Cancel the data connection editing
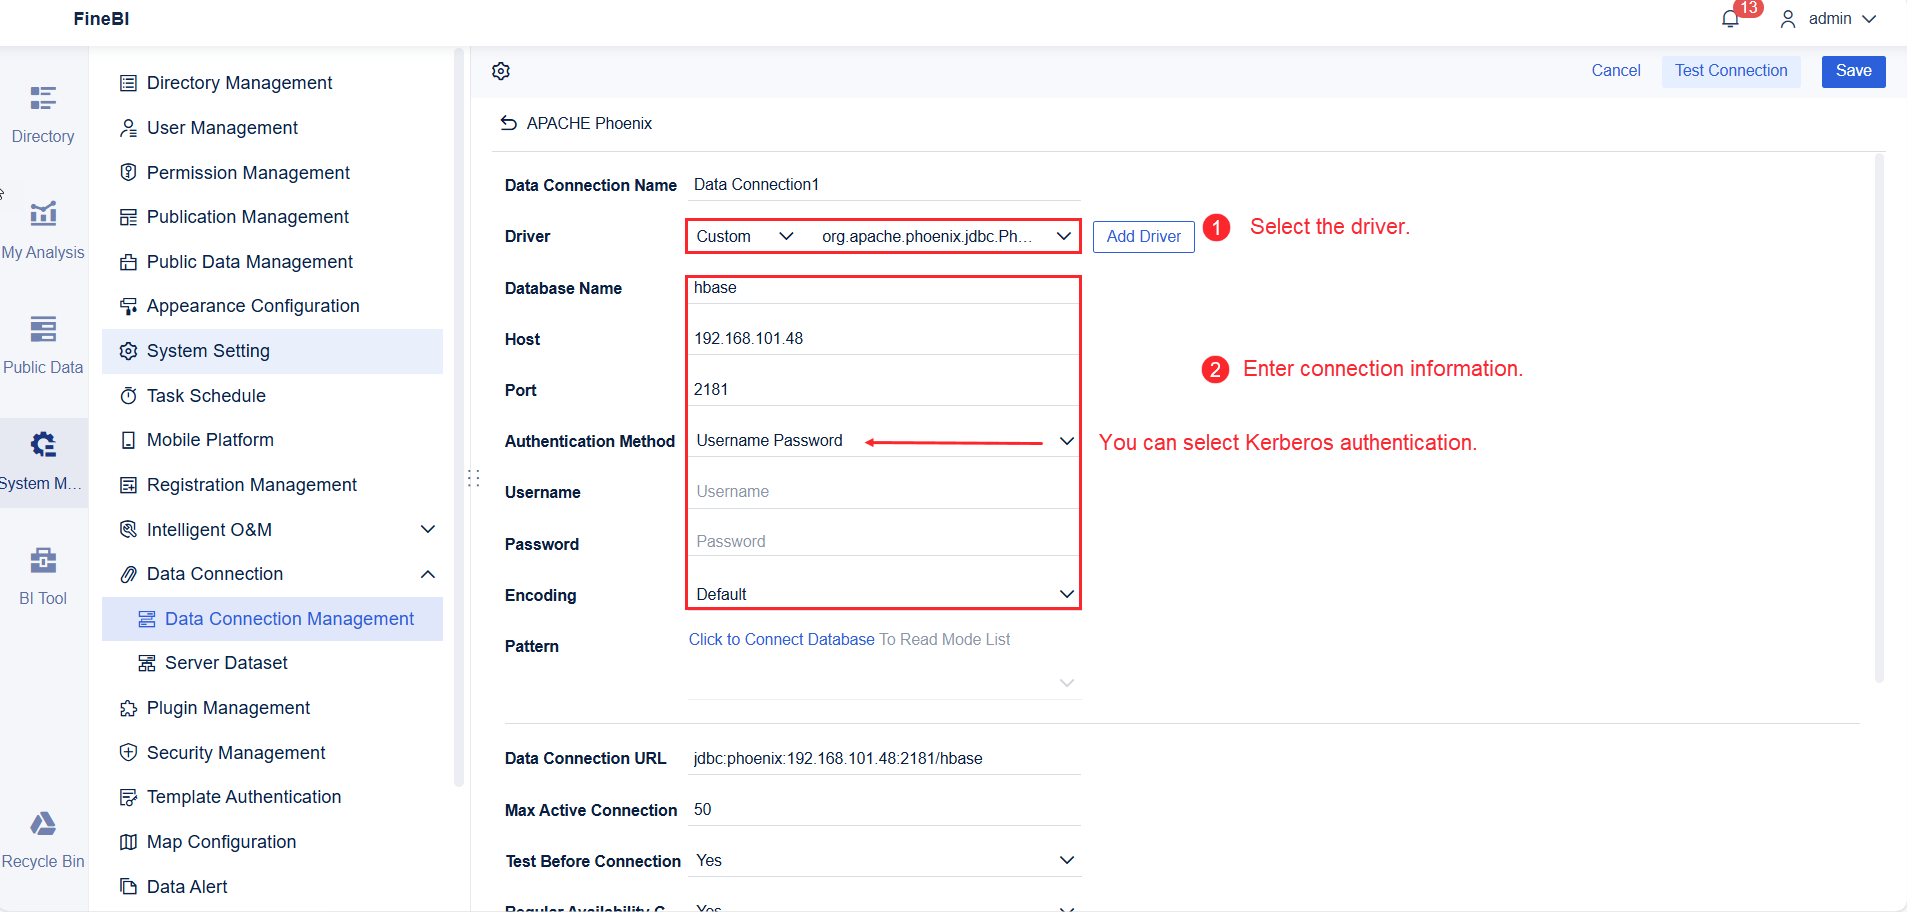The width and height of the screenshot is (1907, 912). click(x=1616, y=71)
